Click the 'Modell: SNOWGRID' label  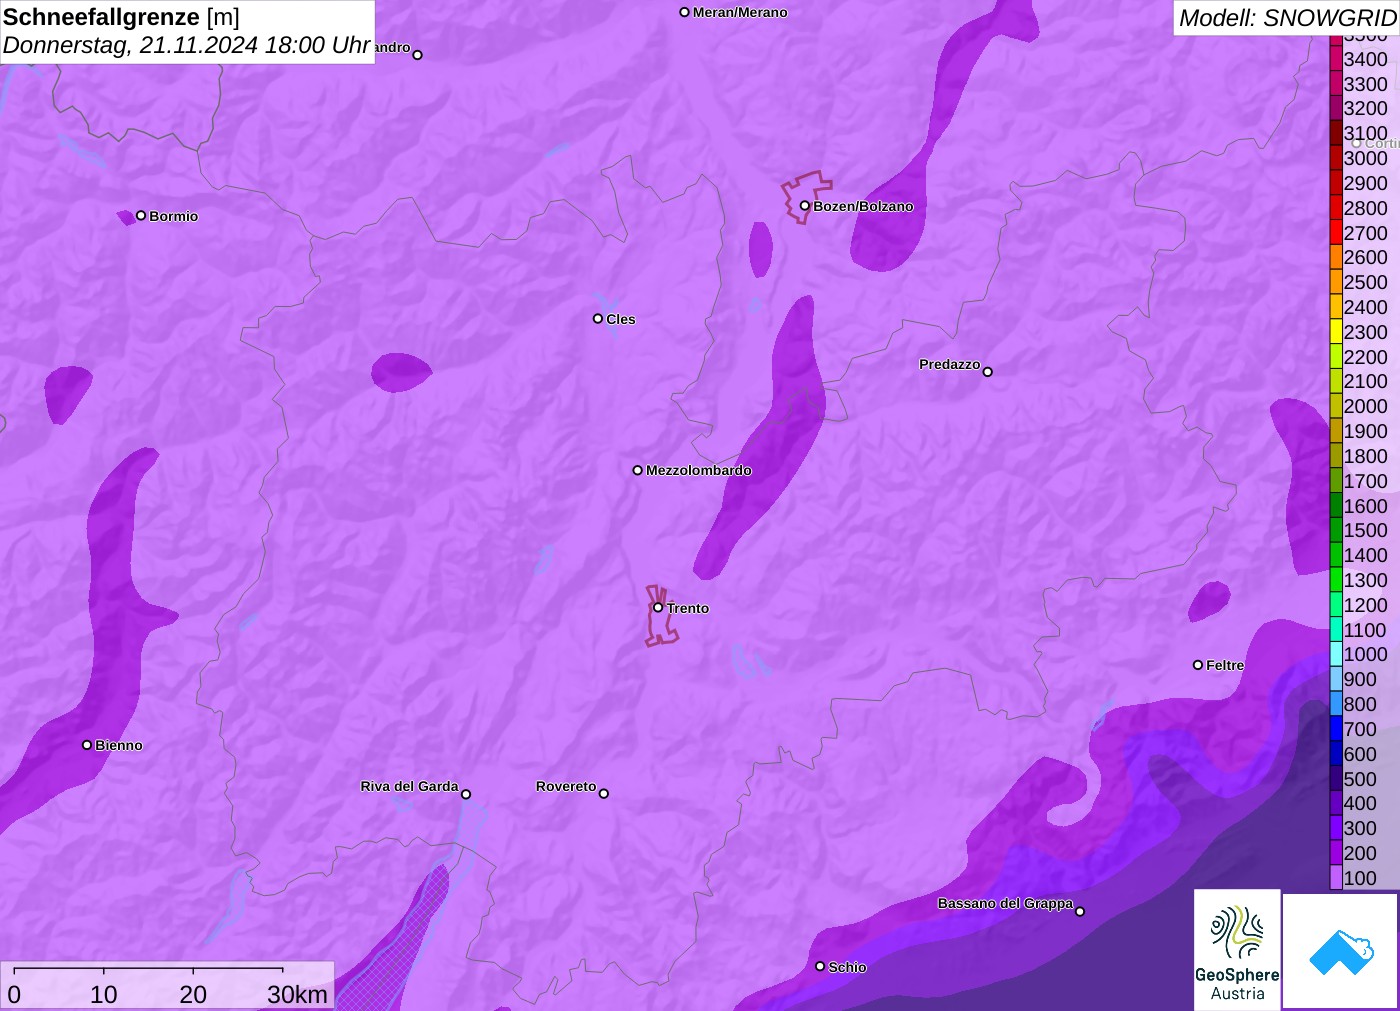1287,18
